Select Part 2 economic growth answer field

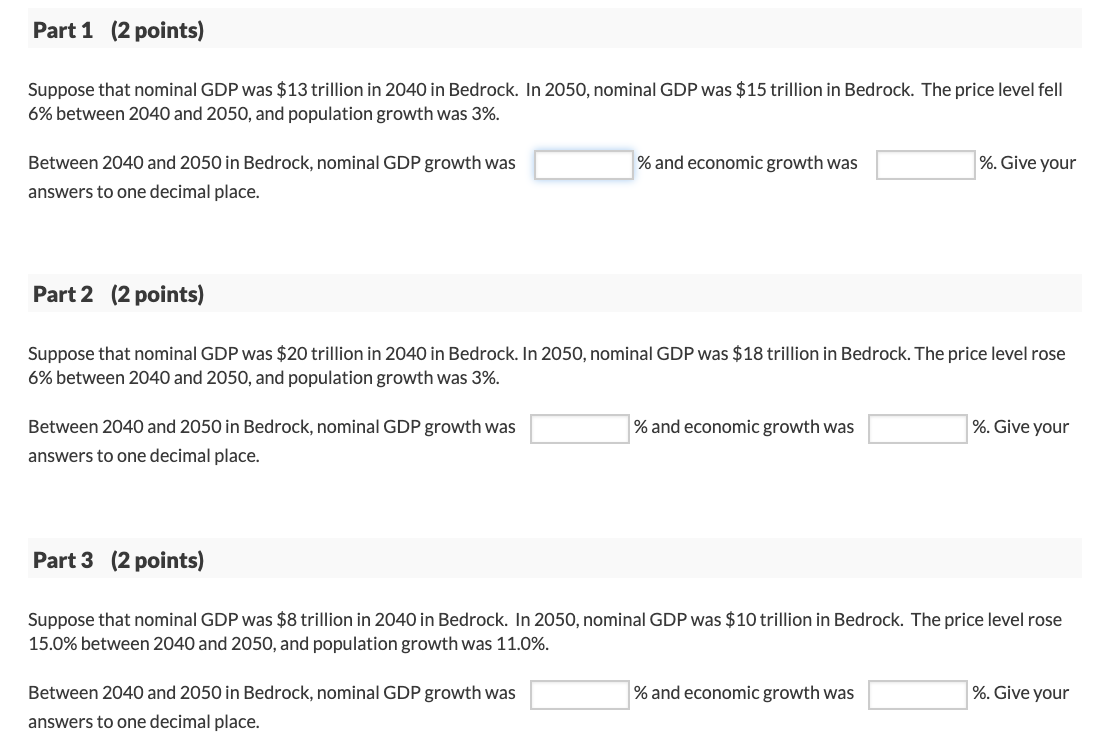click(917, 429)
